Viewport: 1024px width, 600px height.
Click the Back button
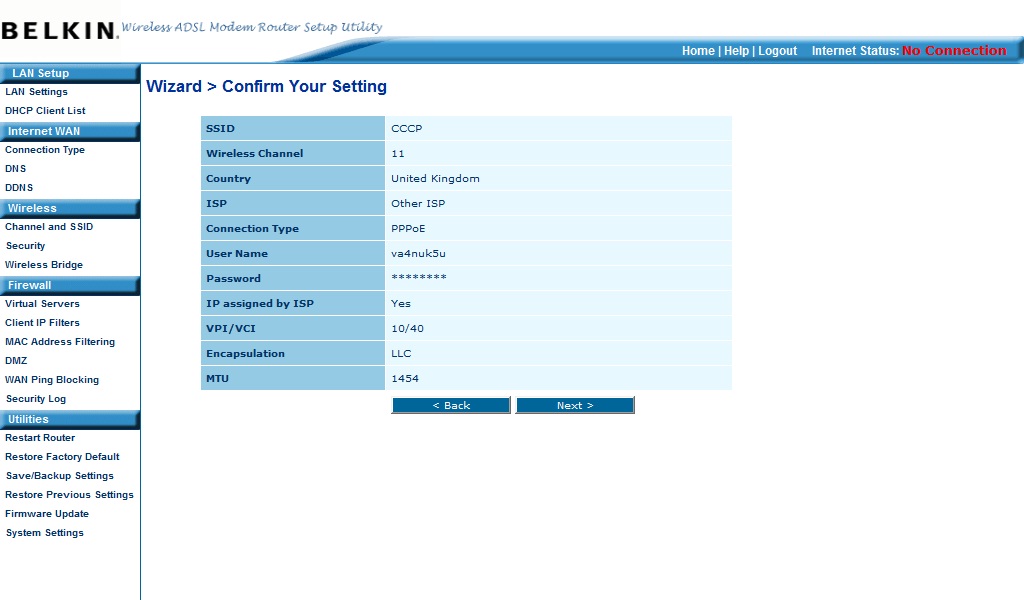(451, 405)
